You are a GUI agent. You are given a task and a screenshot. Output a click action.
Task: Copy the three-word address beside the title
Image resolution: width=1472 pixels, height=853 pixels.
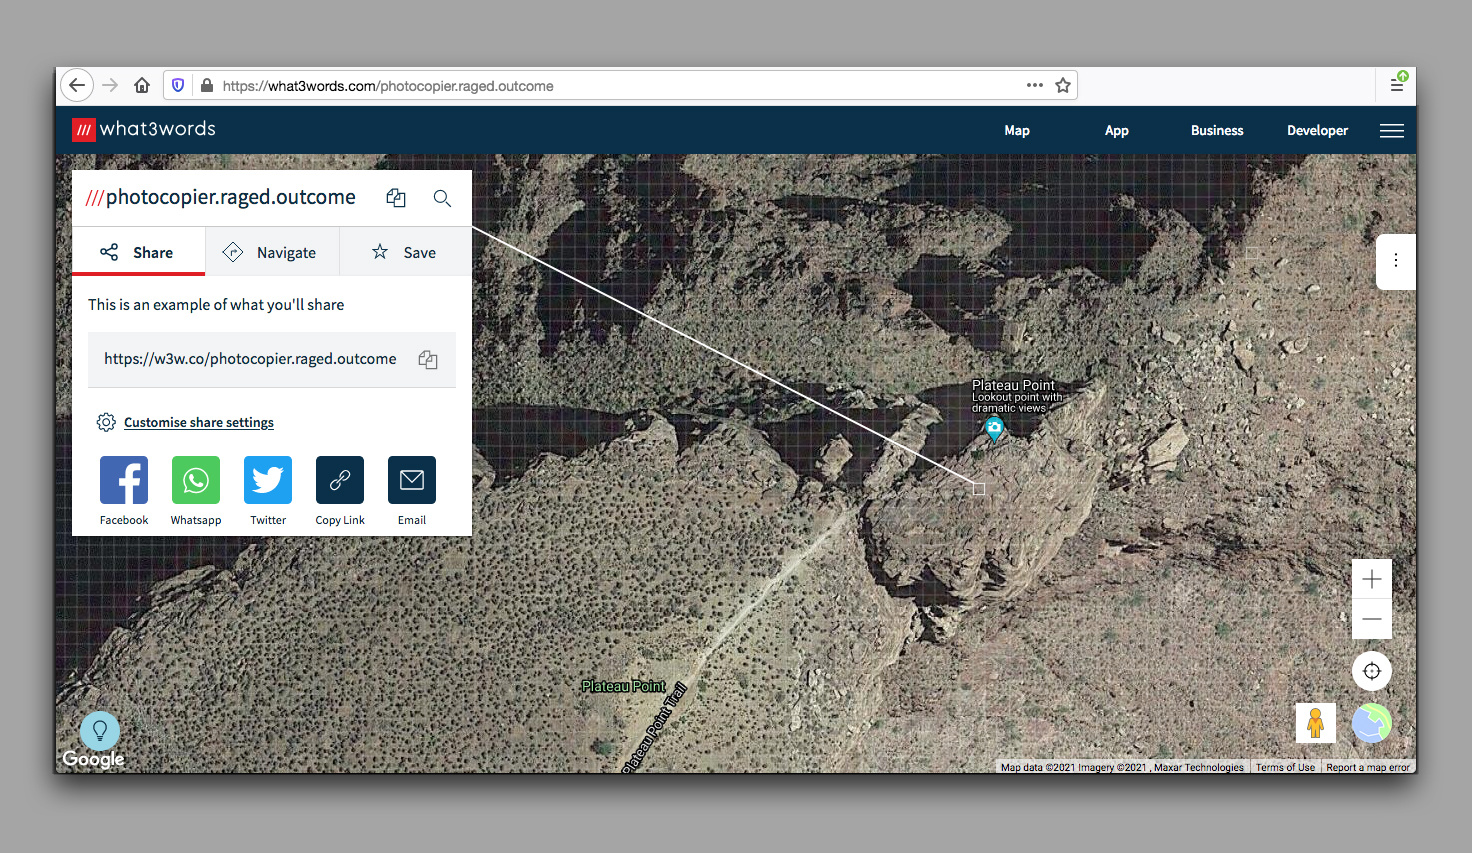click(396, 198)
